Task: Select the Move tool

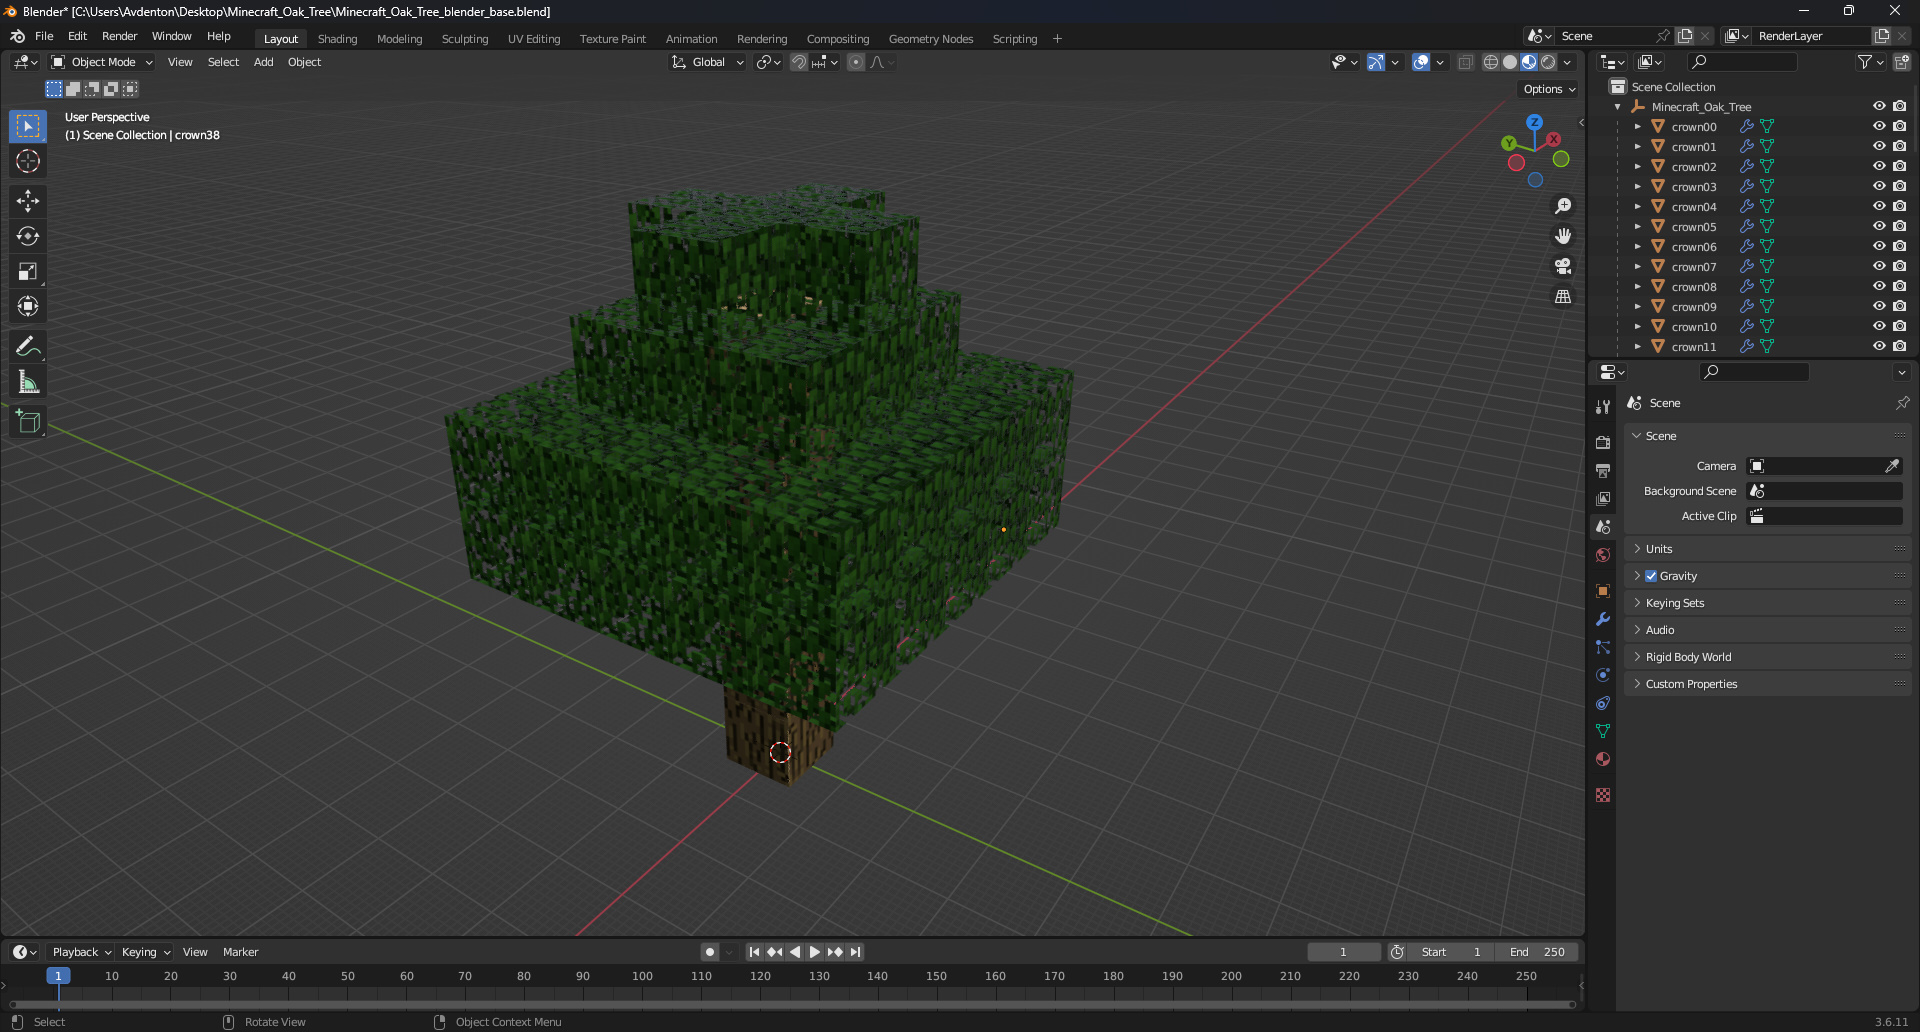Action: [x=28, y=201]
